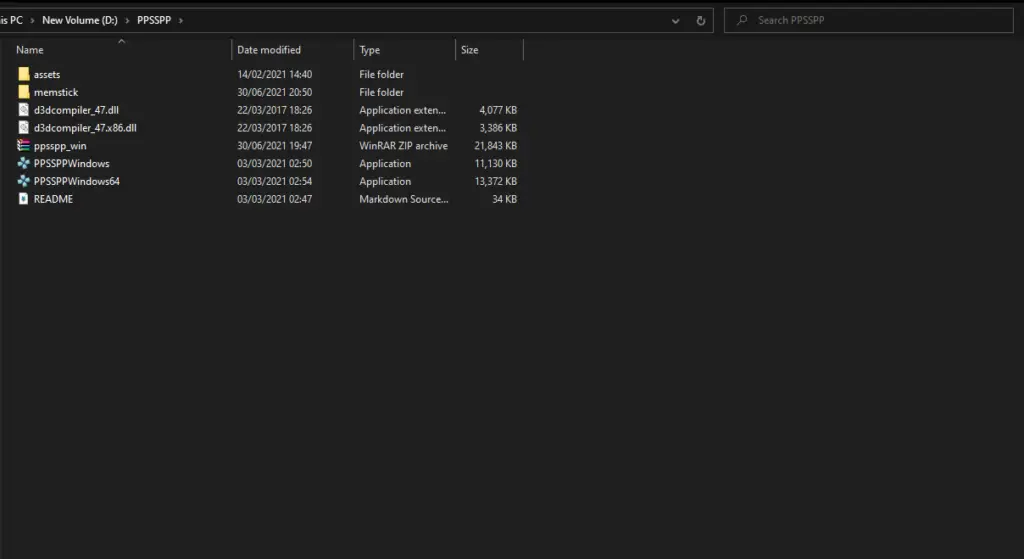Select the assets folder icon
The image size is (1024, 559).
(24, 74)
